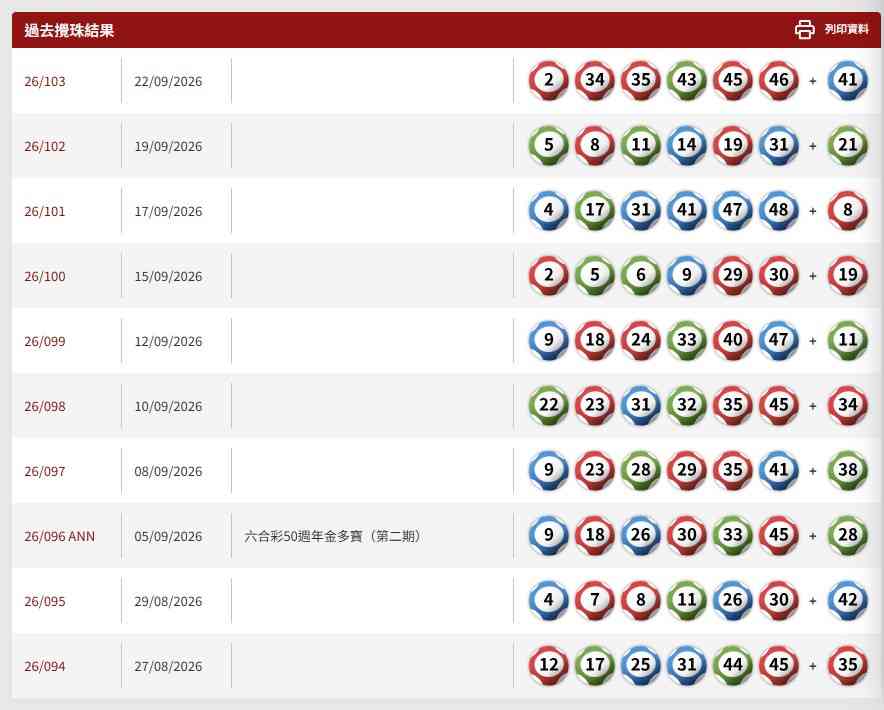
Task: Click red ball 12 in draw 26/094
Action: (x=548, y=665)
